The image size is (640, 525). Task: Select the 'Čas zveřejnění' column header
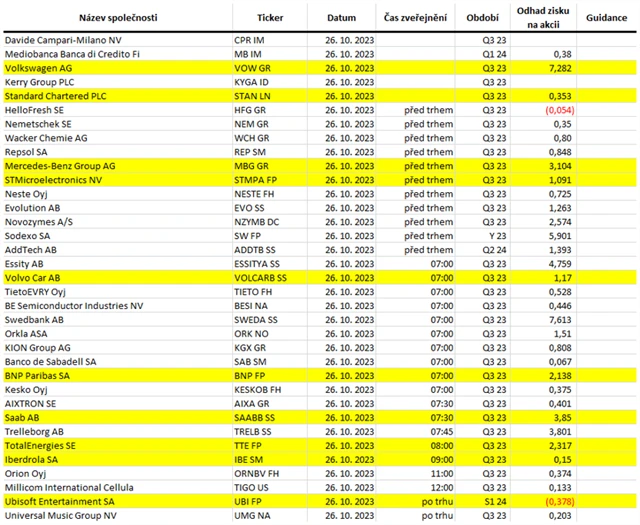415,18
